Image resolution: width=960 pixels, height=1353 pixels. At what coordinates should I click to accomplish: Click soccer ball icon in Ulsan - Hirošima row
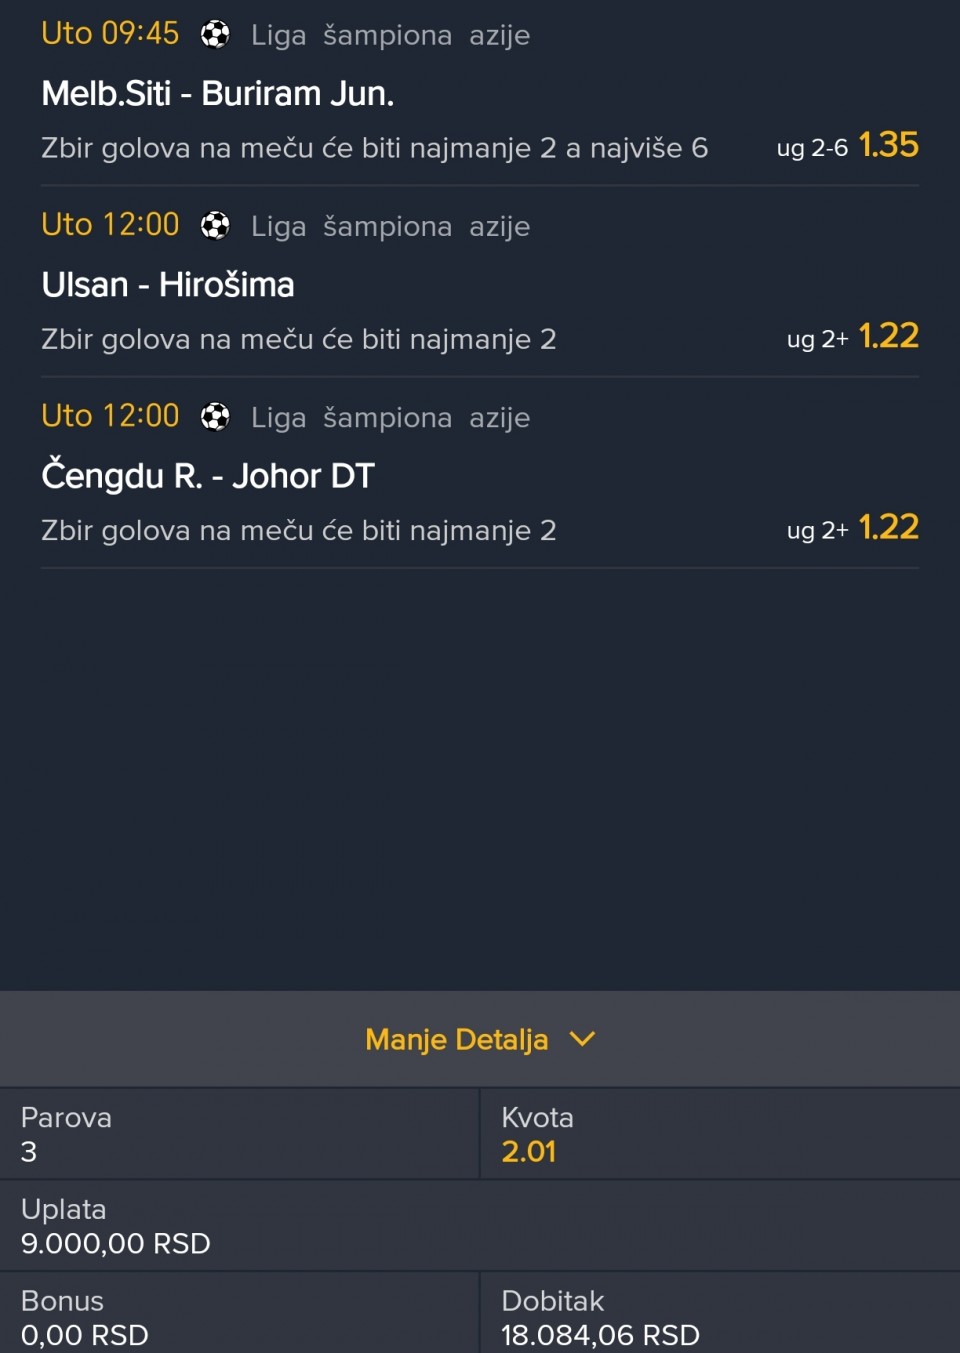tap(215, 226)
